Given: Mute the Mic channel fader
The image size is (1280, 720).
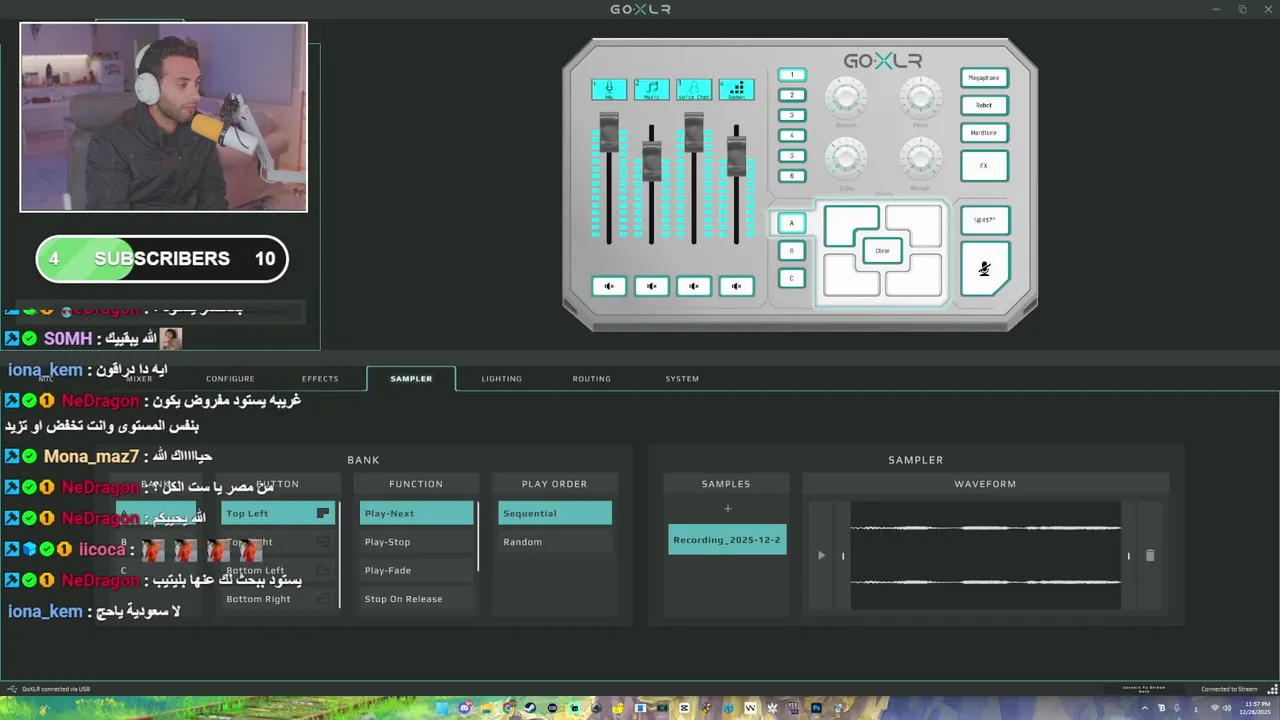Looking at the screenshot, I should tap(609, 286).
